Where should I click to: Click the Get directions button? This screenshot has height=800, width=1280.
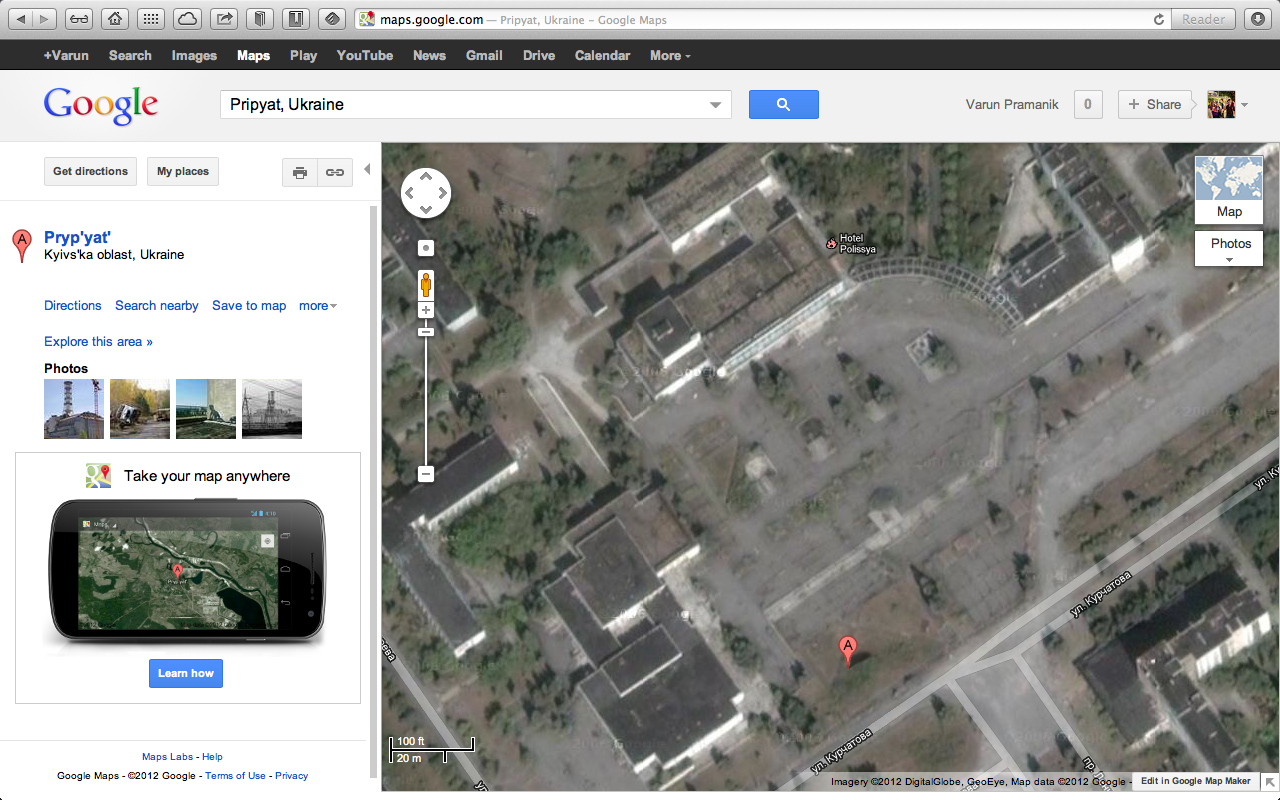click(90, 172)
